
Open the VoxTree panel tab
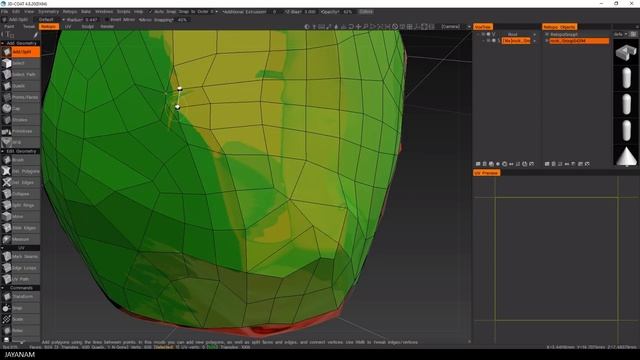[x=483, y=27]
